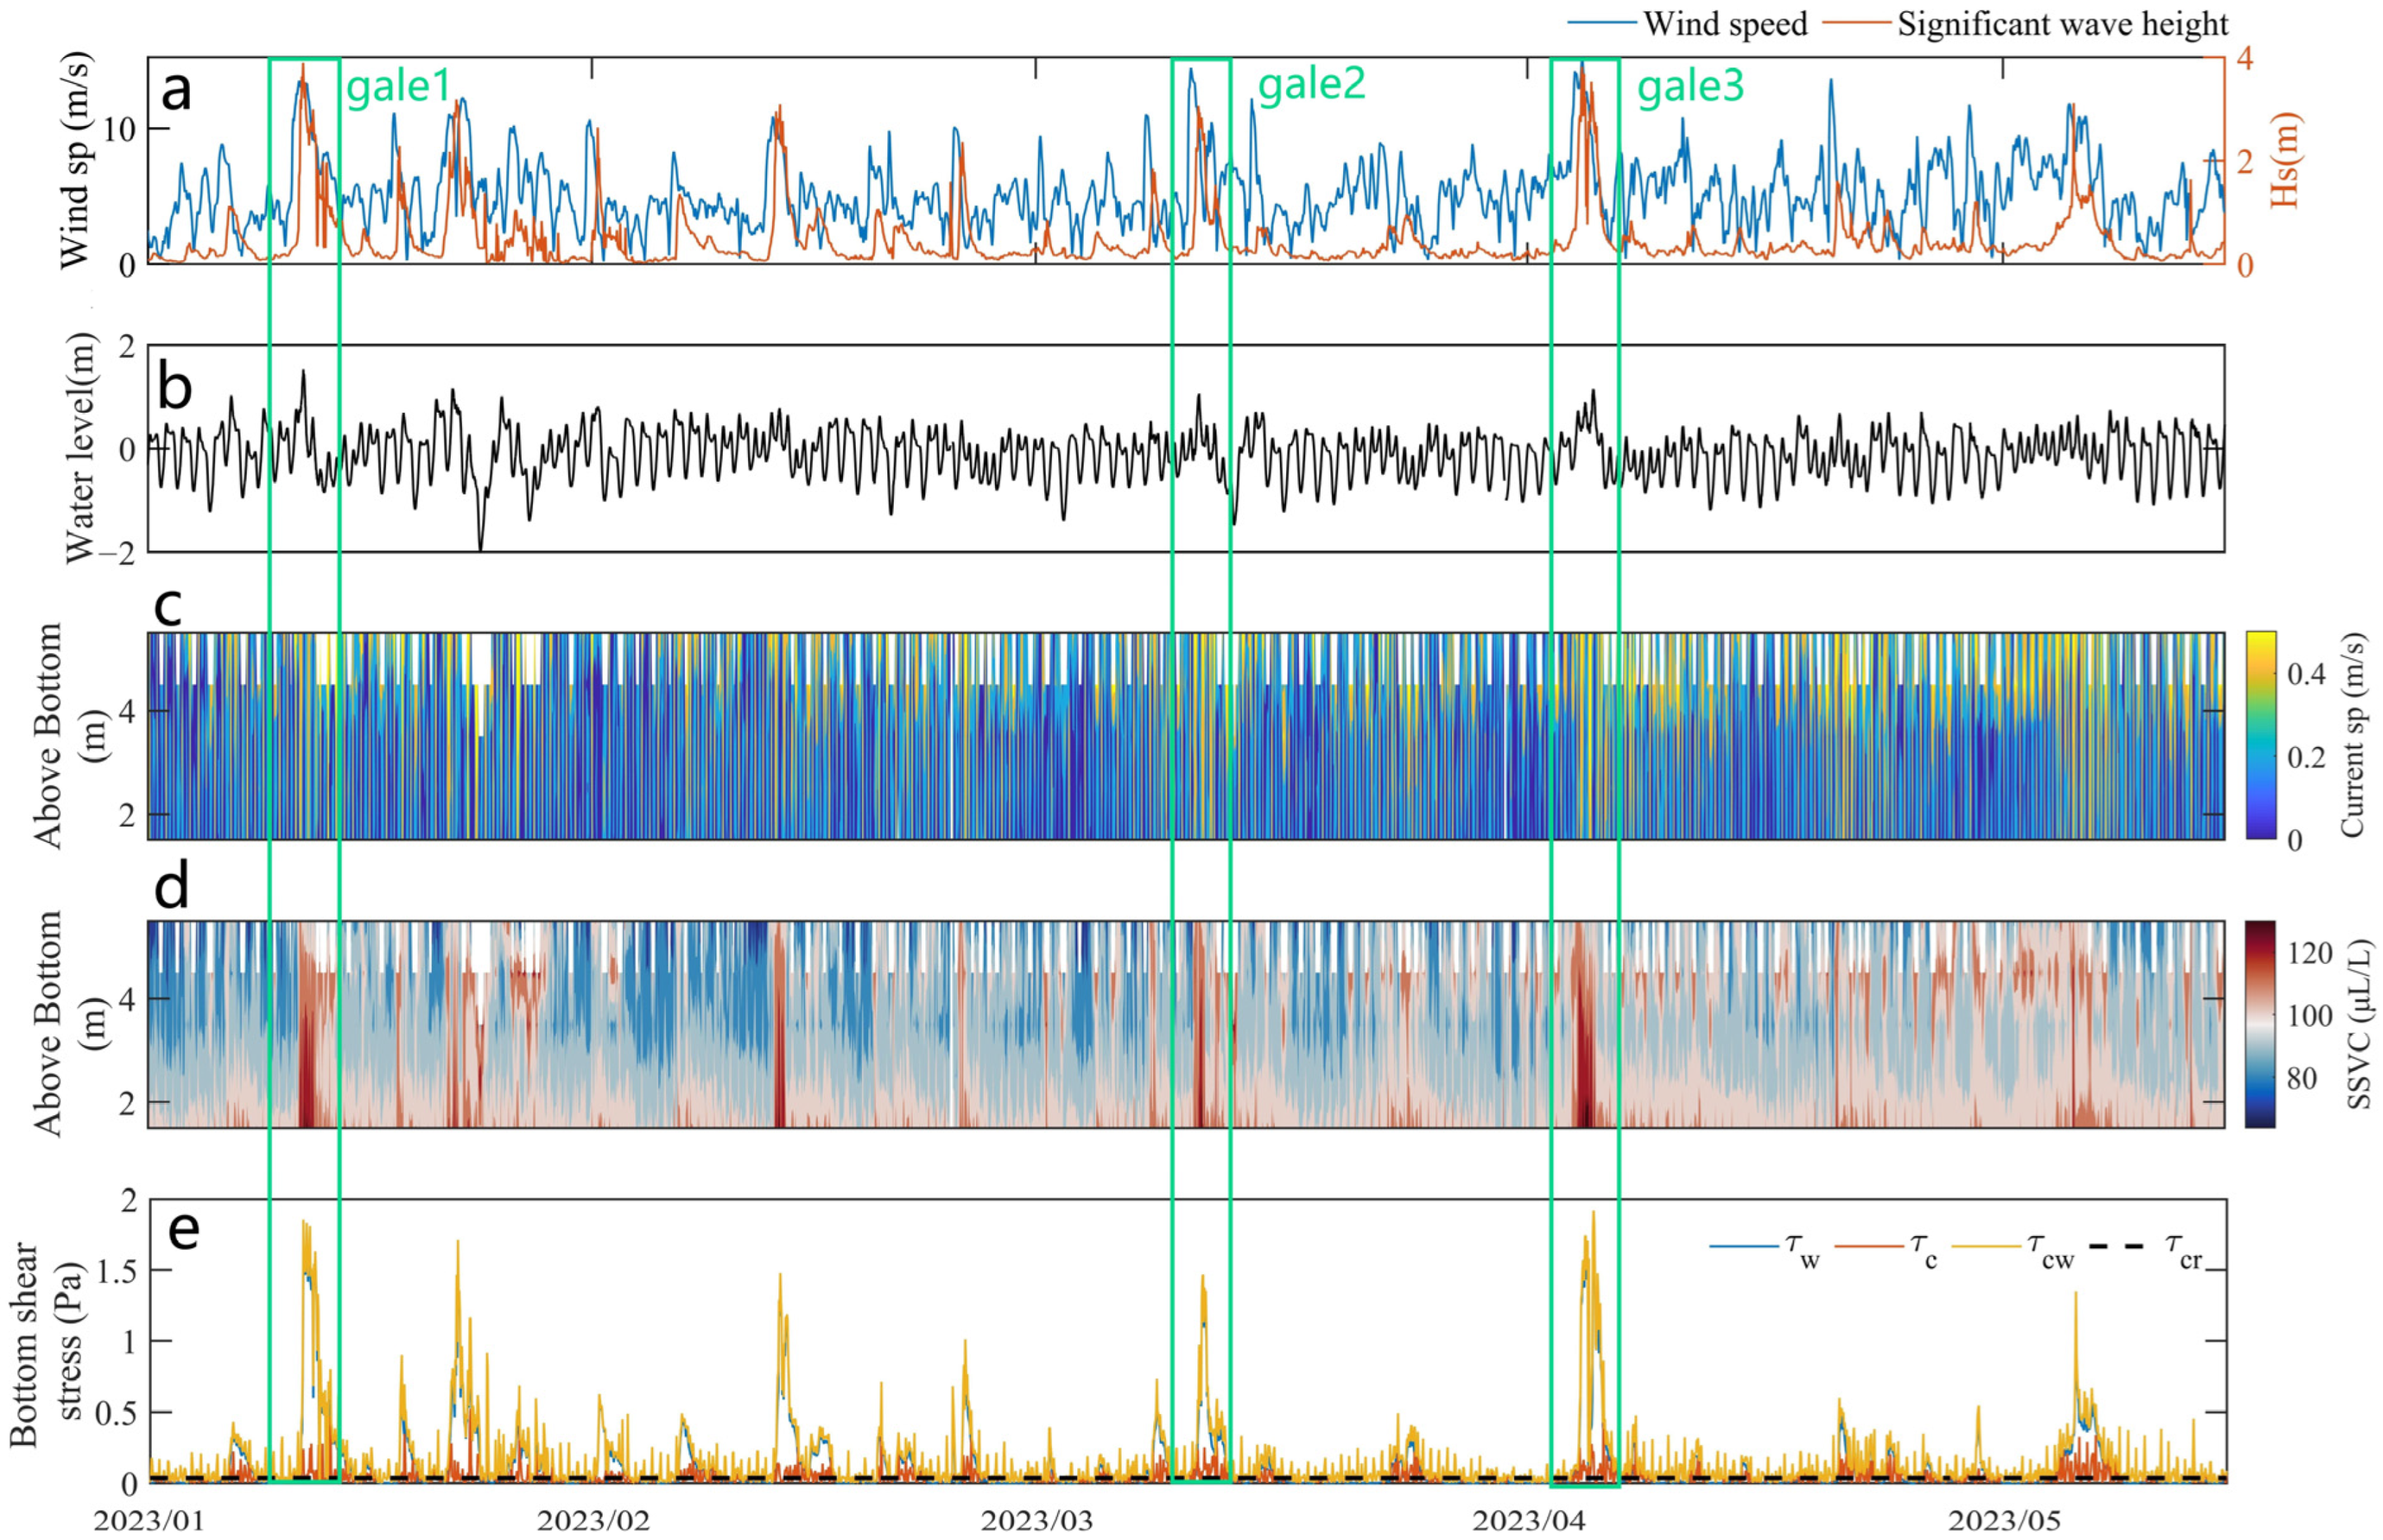Click the Significant wave height legend entry
Viewport: 2383px width, 1540px height.
click(2062, 24)
